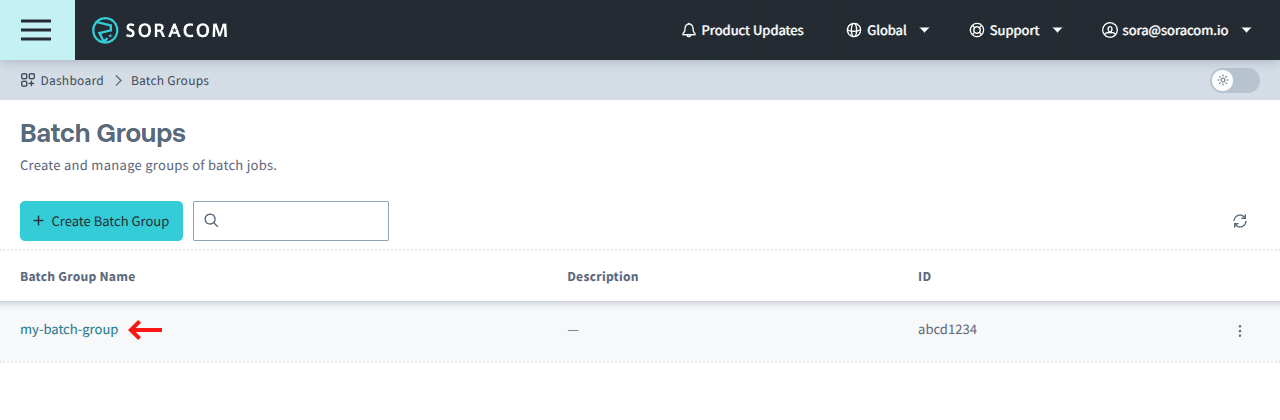Focus the batch group search field
This screenshot has width=1280, height=420.
pyautogui.click(x=291, y=221)
